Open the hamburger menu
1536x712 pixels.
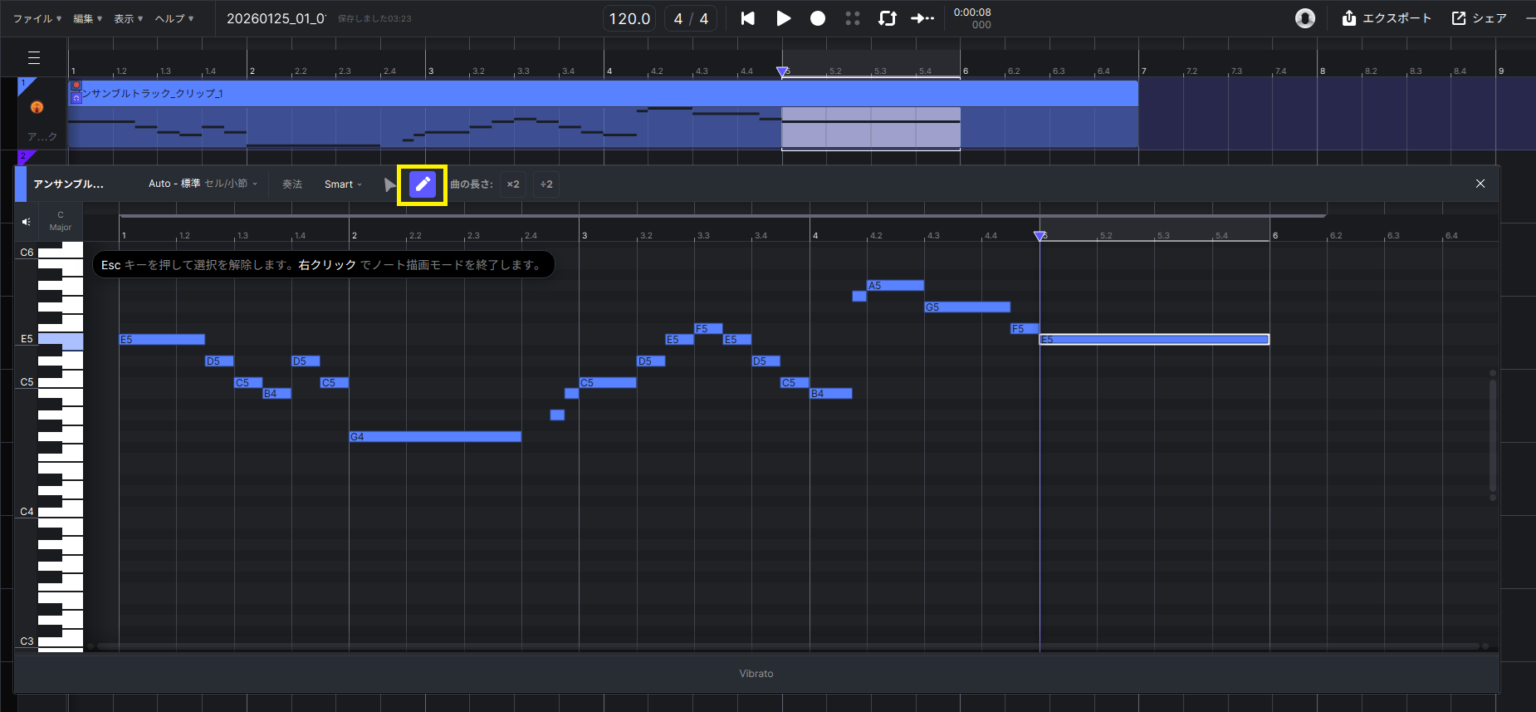coord(34,57)
